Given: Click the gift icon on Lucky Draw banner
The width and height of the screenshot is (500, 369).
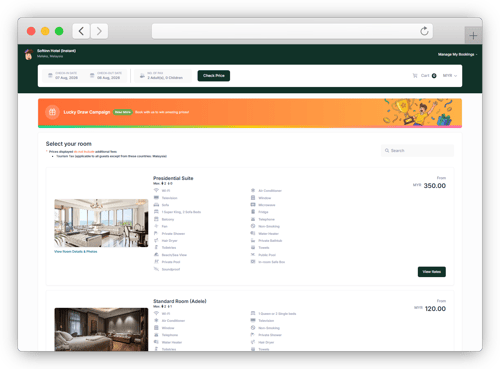Looking at the screenshot, I should (52, 112).
